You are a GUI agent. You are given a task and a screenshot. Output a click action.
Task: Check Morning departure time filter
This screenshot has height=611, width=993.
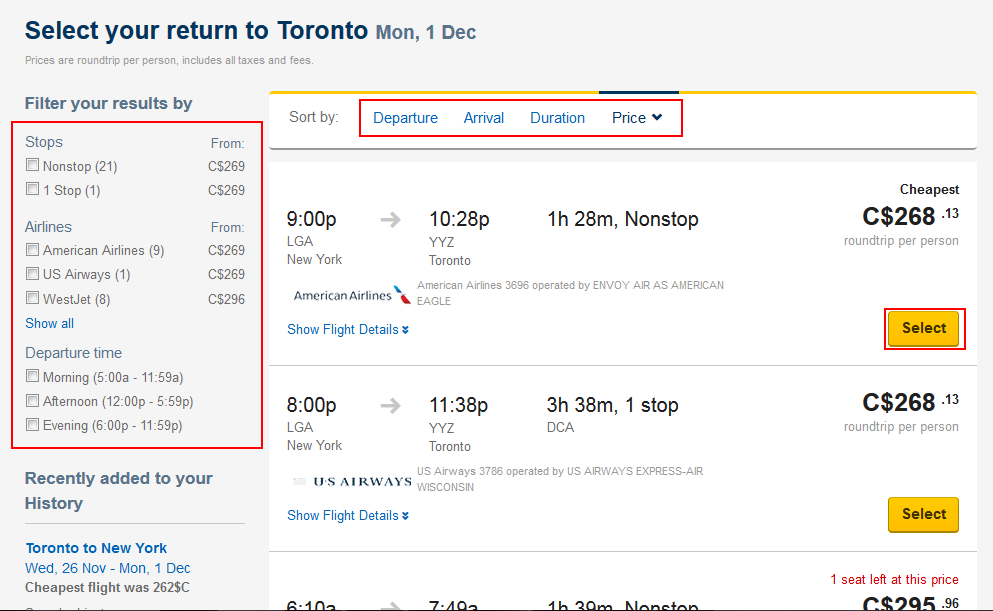[x=33, y=376]
